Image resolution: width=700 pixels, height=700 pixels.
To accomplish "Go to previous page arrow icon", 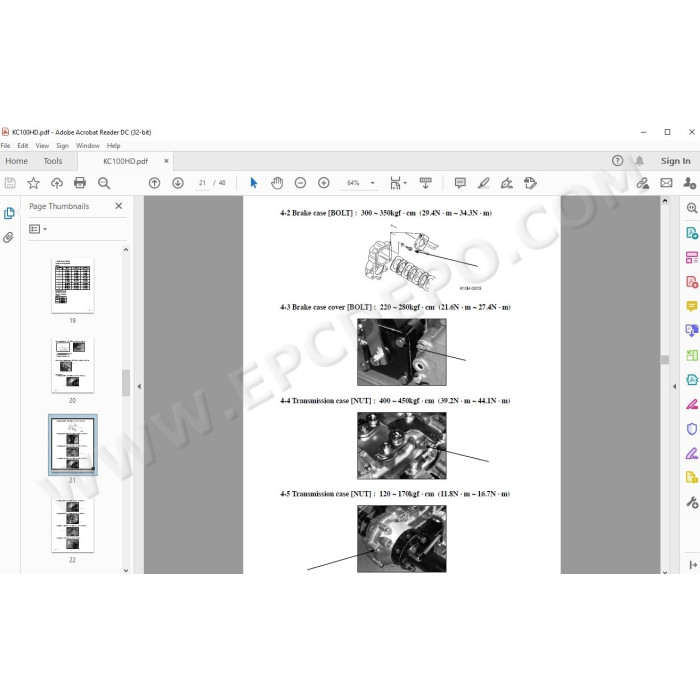I will click(154, 183).
